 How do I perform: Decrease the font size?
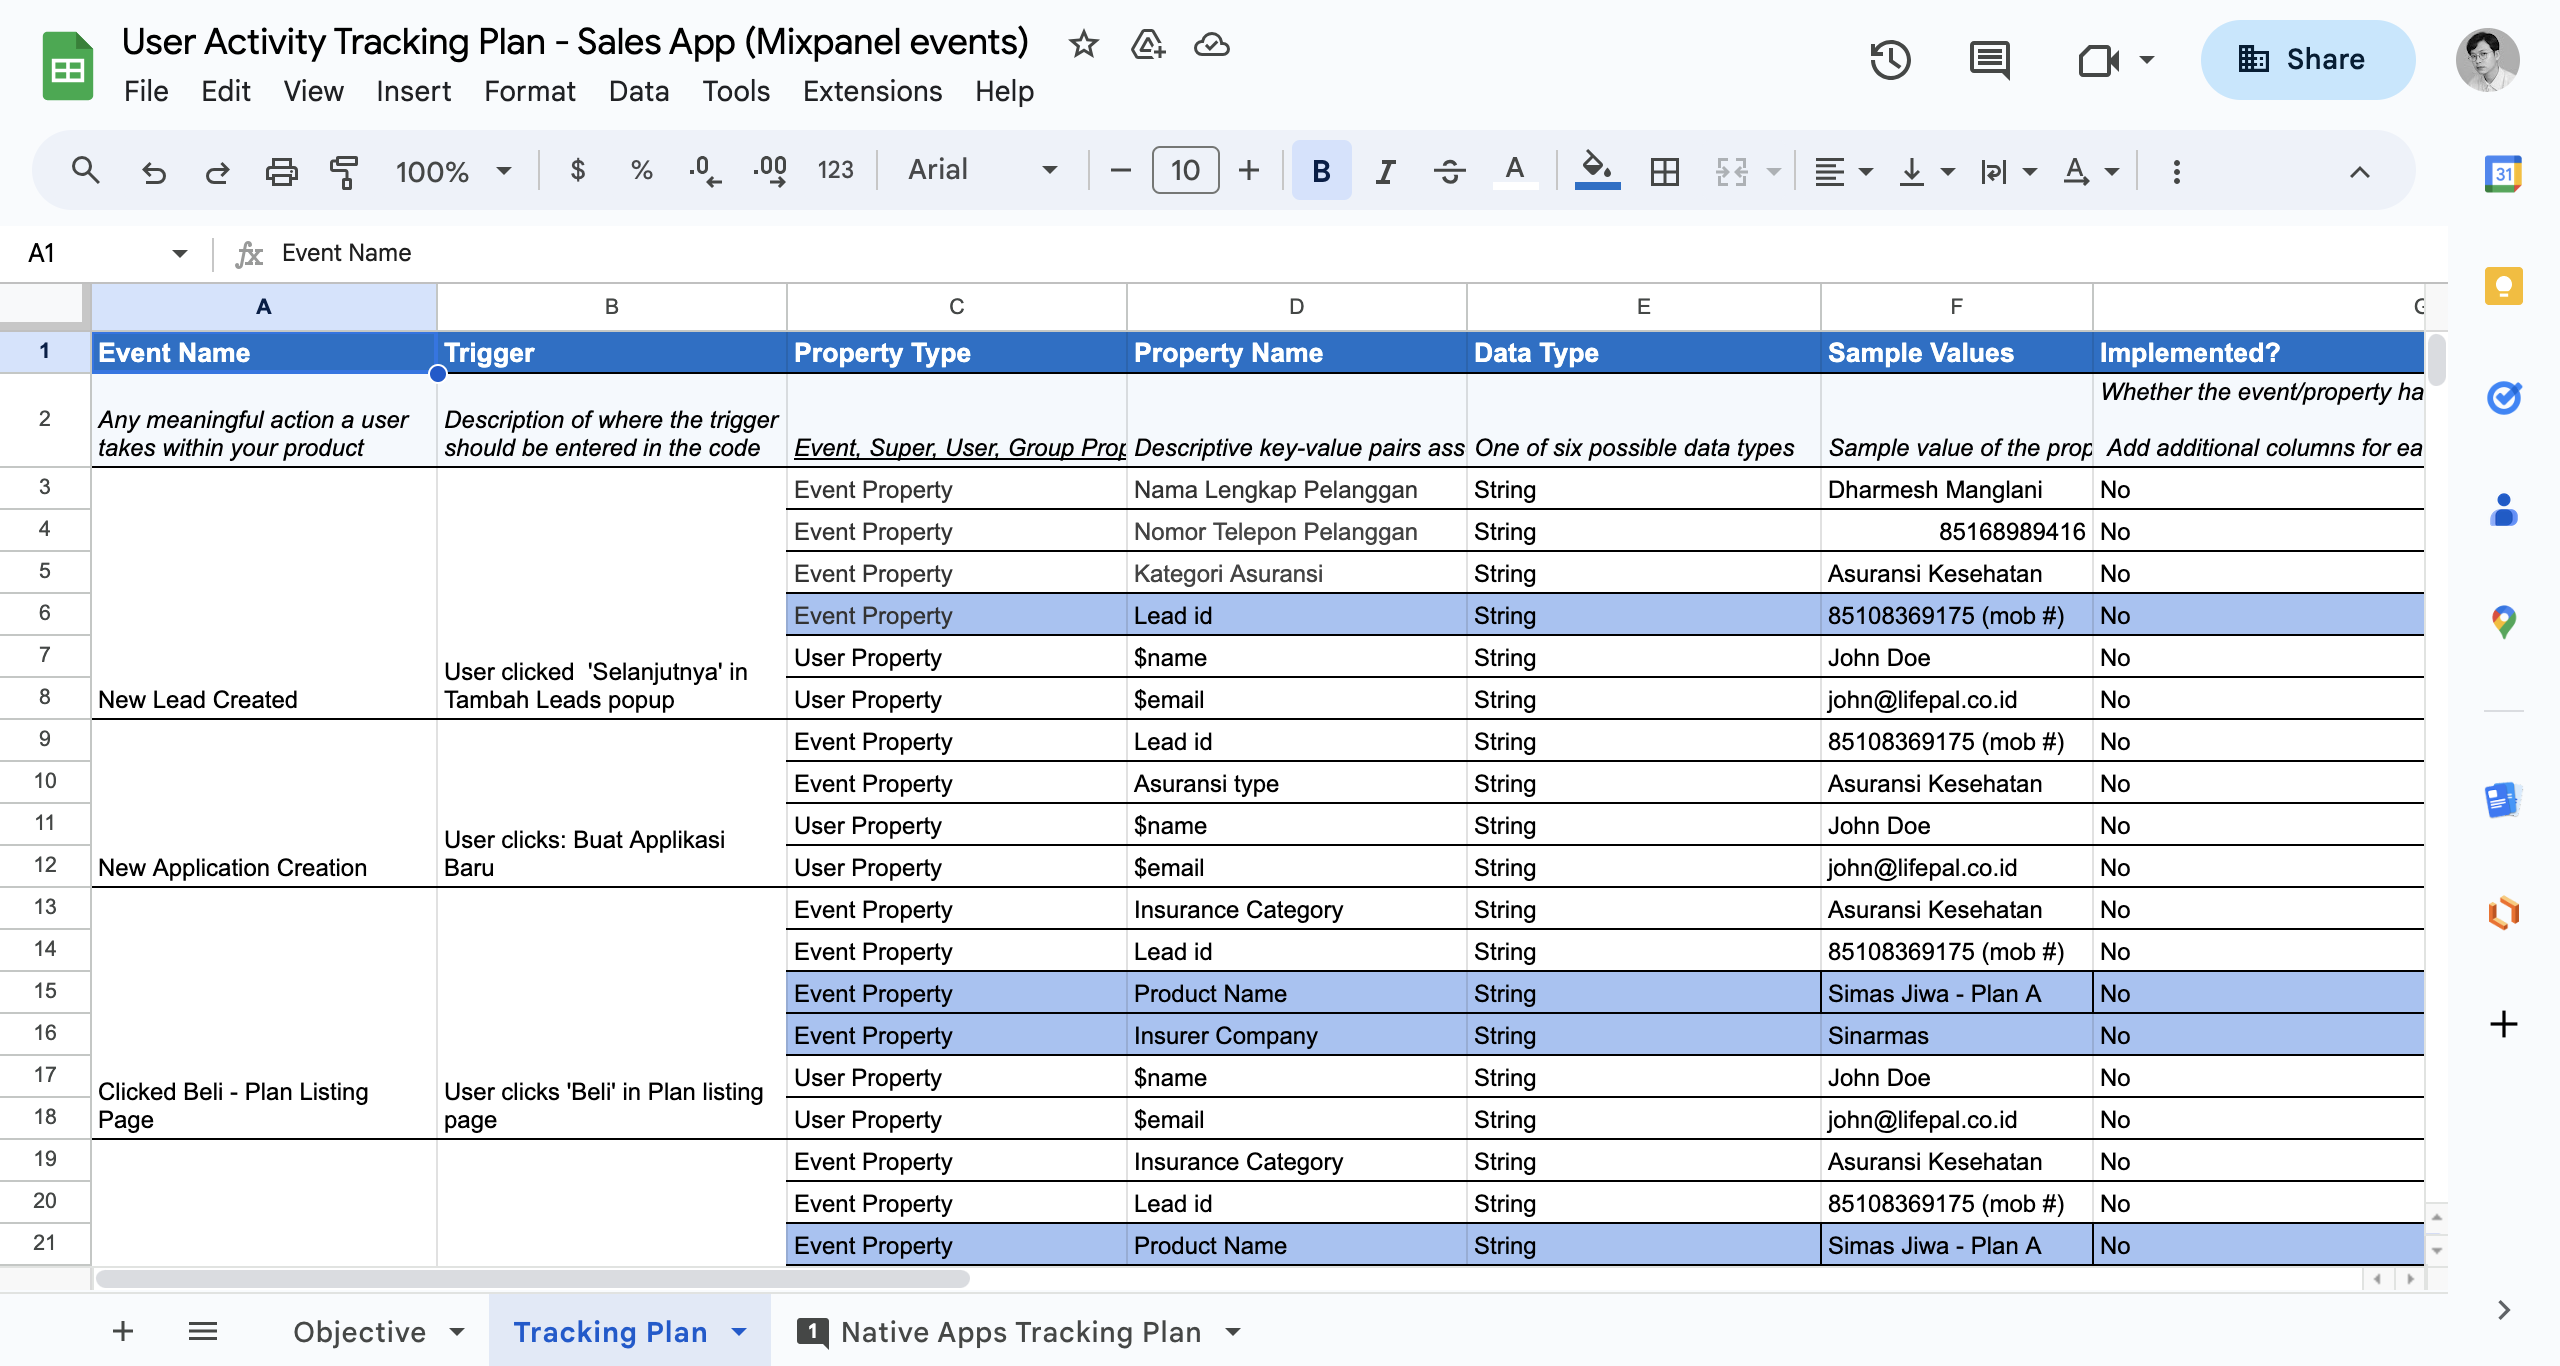tap(1120, 171)
